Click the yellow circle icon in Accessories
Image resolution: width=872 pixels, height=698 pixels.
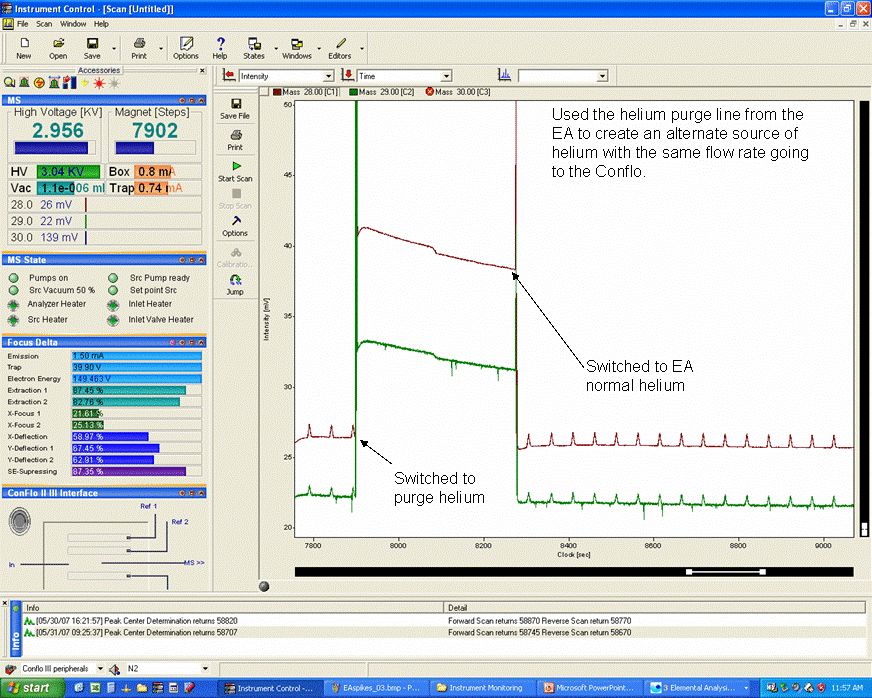point(39,83)
